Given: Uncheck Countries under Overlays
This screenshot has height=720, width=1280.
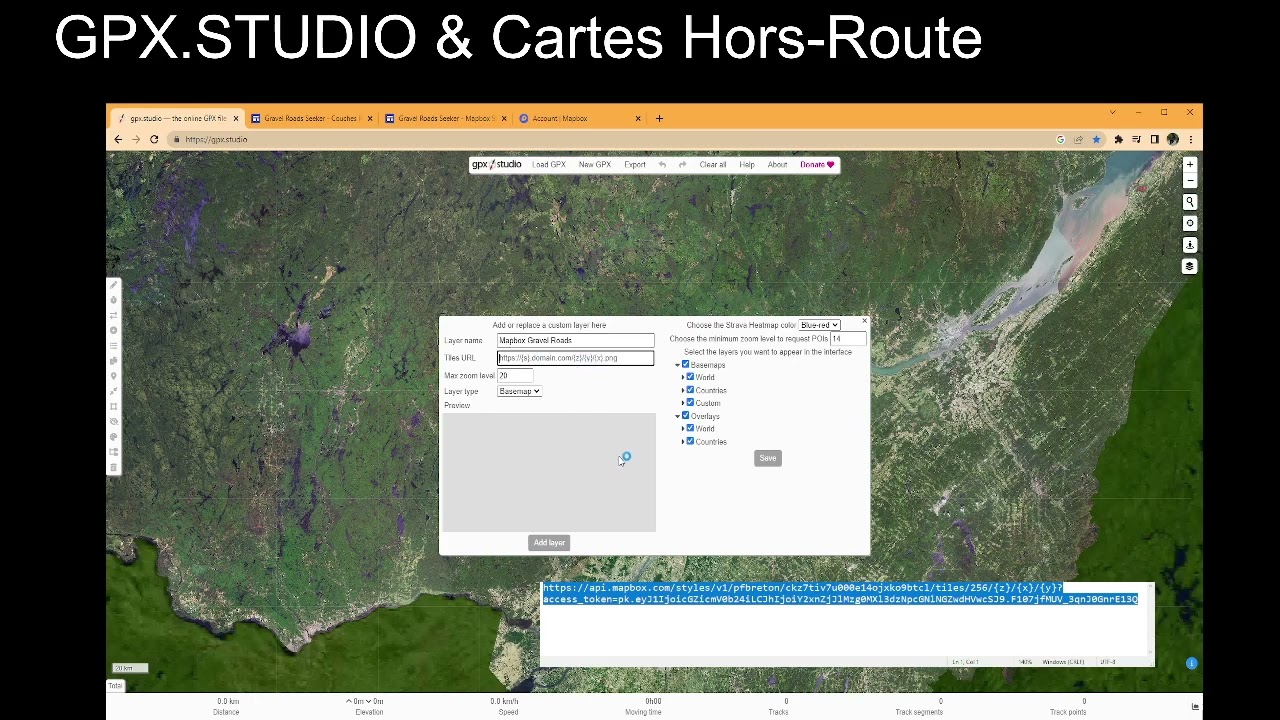Looking at the screenshot, I should pos(690,441).
